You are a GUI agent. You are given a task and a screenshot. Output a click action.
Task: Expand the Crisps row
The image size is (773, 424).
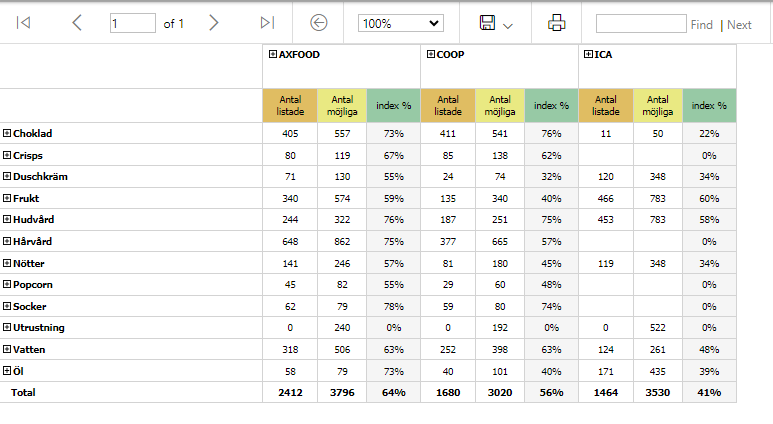point(7,155)
